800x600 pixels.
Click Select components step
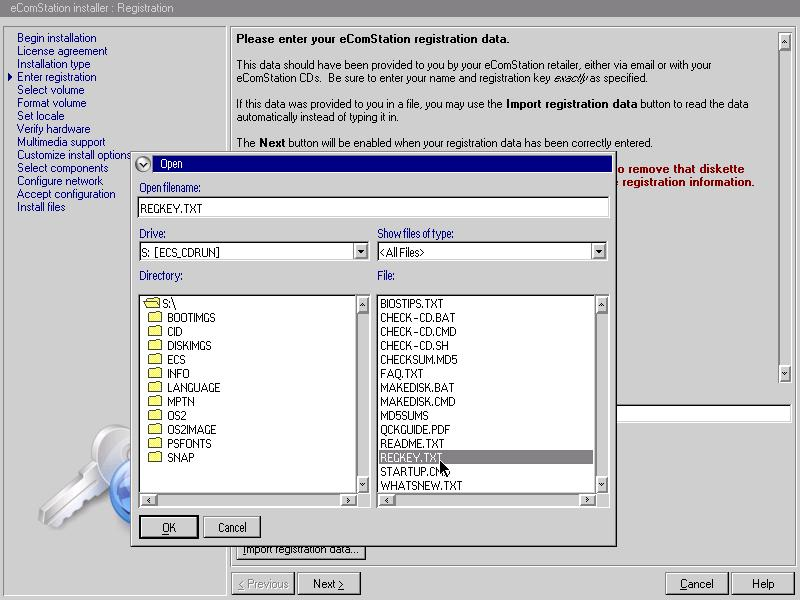pyautogui.click(x=63, y=168)
